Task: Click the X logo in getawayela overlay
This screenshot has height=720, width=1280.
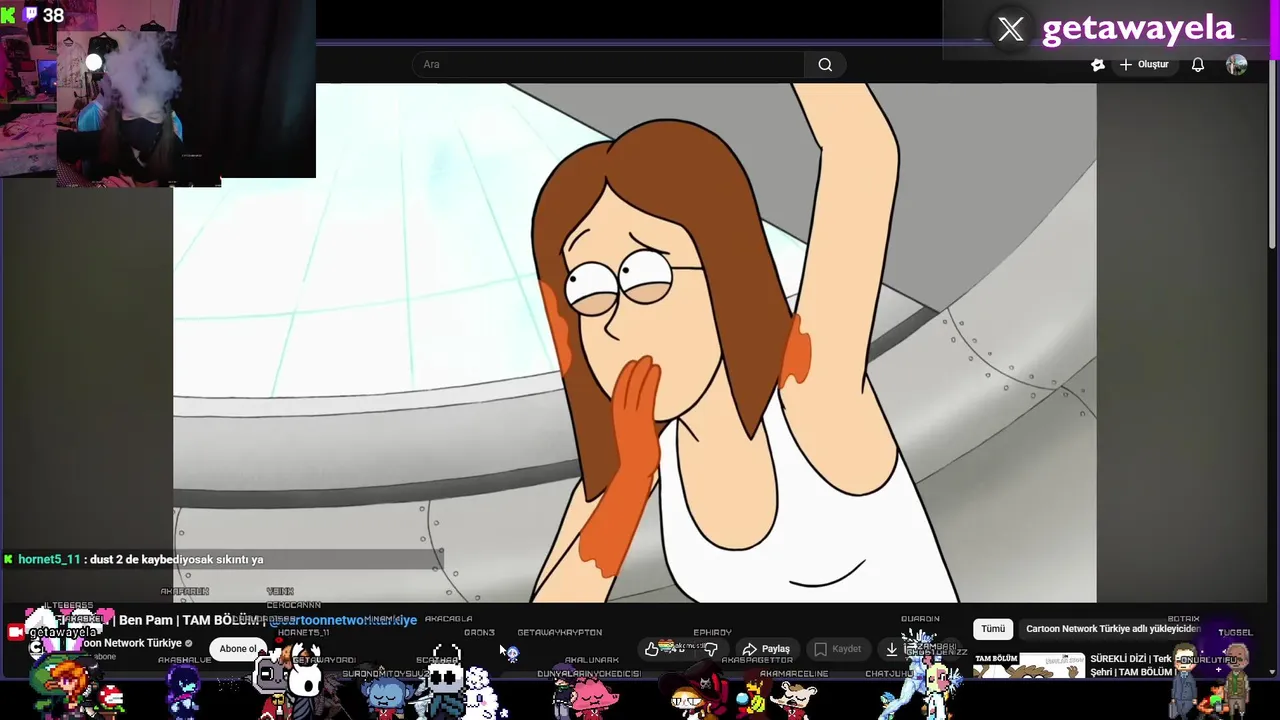Action: tap(1011, 29)
